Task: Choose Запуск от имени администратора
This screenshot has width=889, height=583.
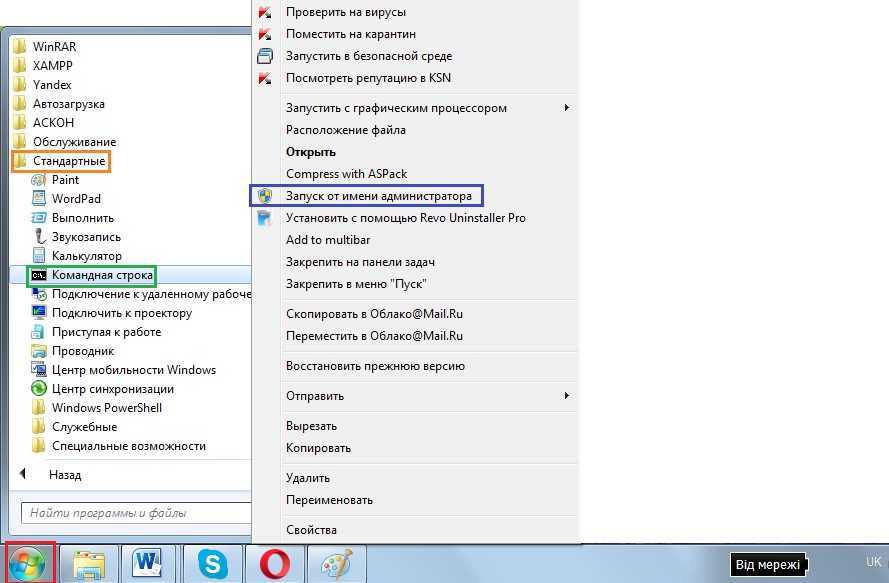Action: click(x=378, y=196)
